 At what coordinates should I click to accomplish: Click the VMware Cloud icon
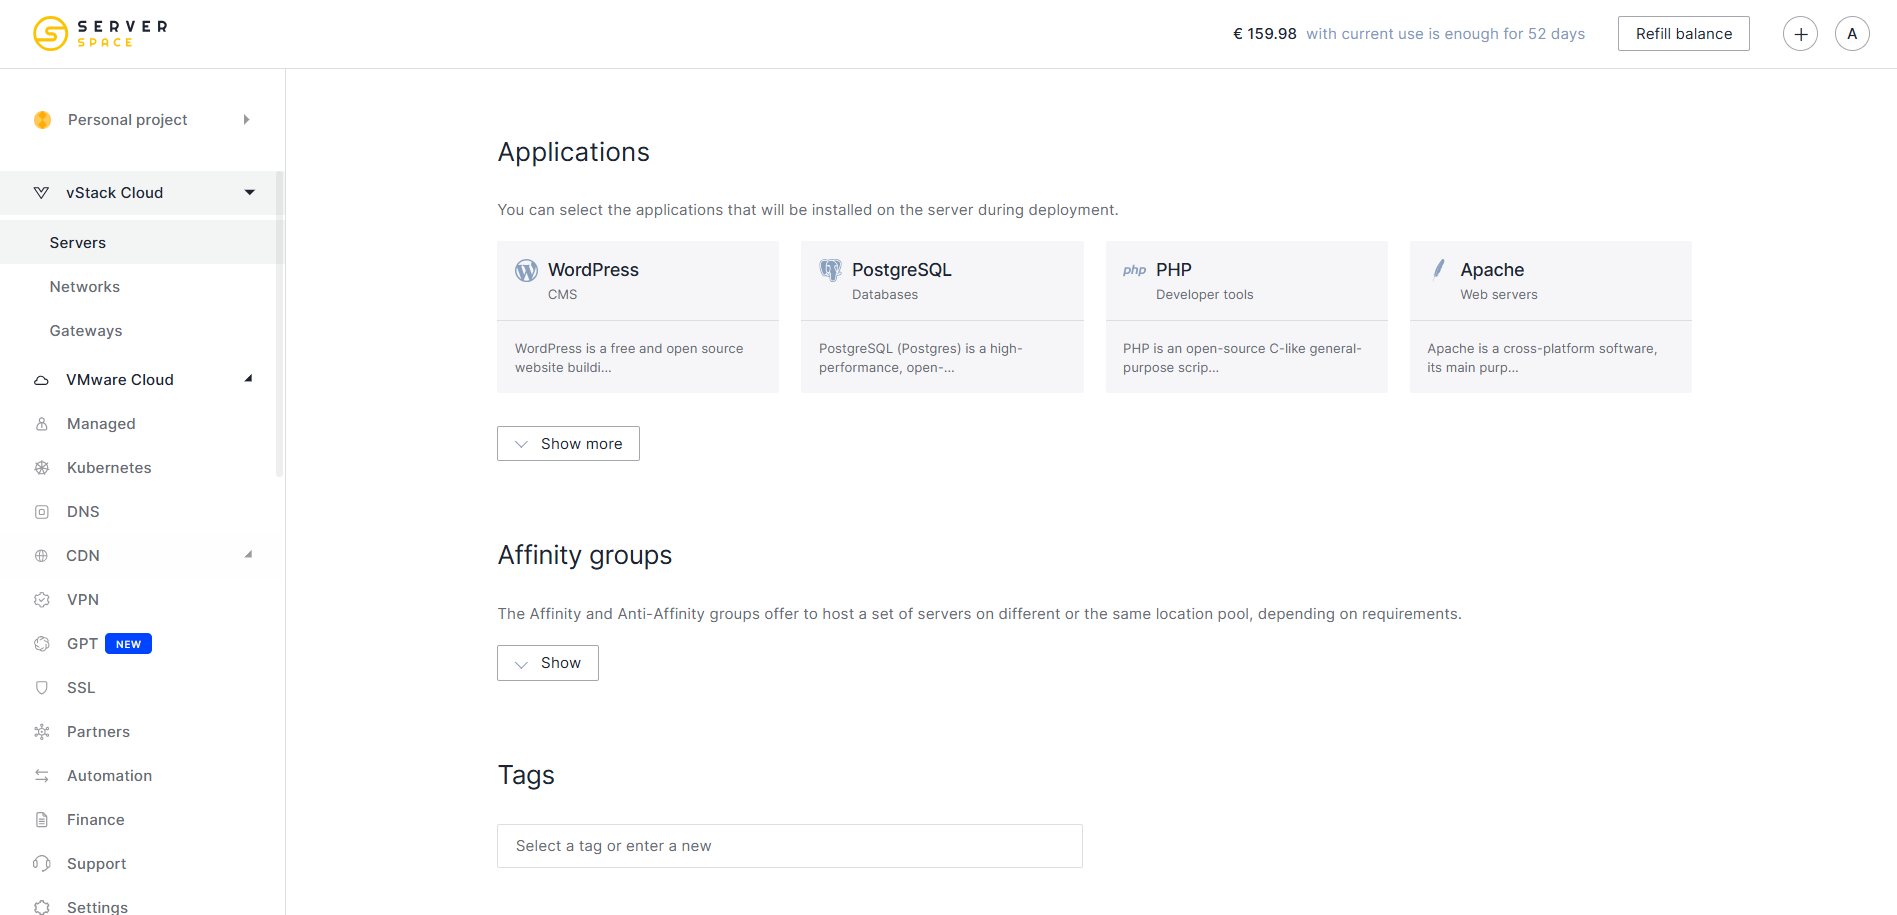[41, 380]
